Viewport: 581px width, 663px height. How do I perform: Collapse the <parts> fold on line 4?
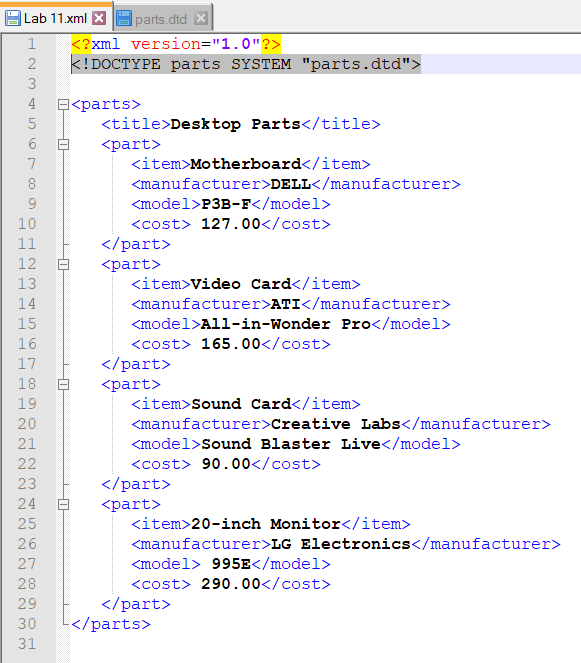click(63, 104)
